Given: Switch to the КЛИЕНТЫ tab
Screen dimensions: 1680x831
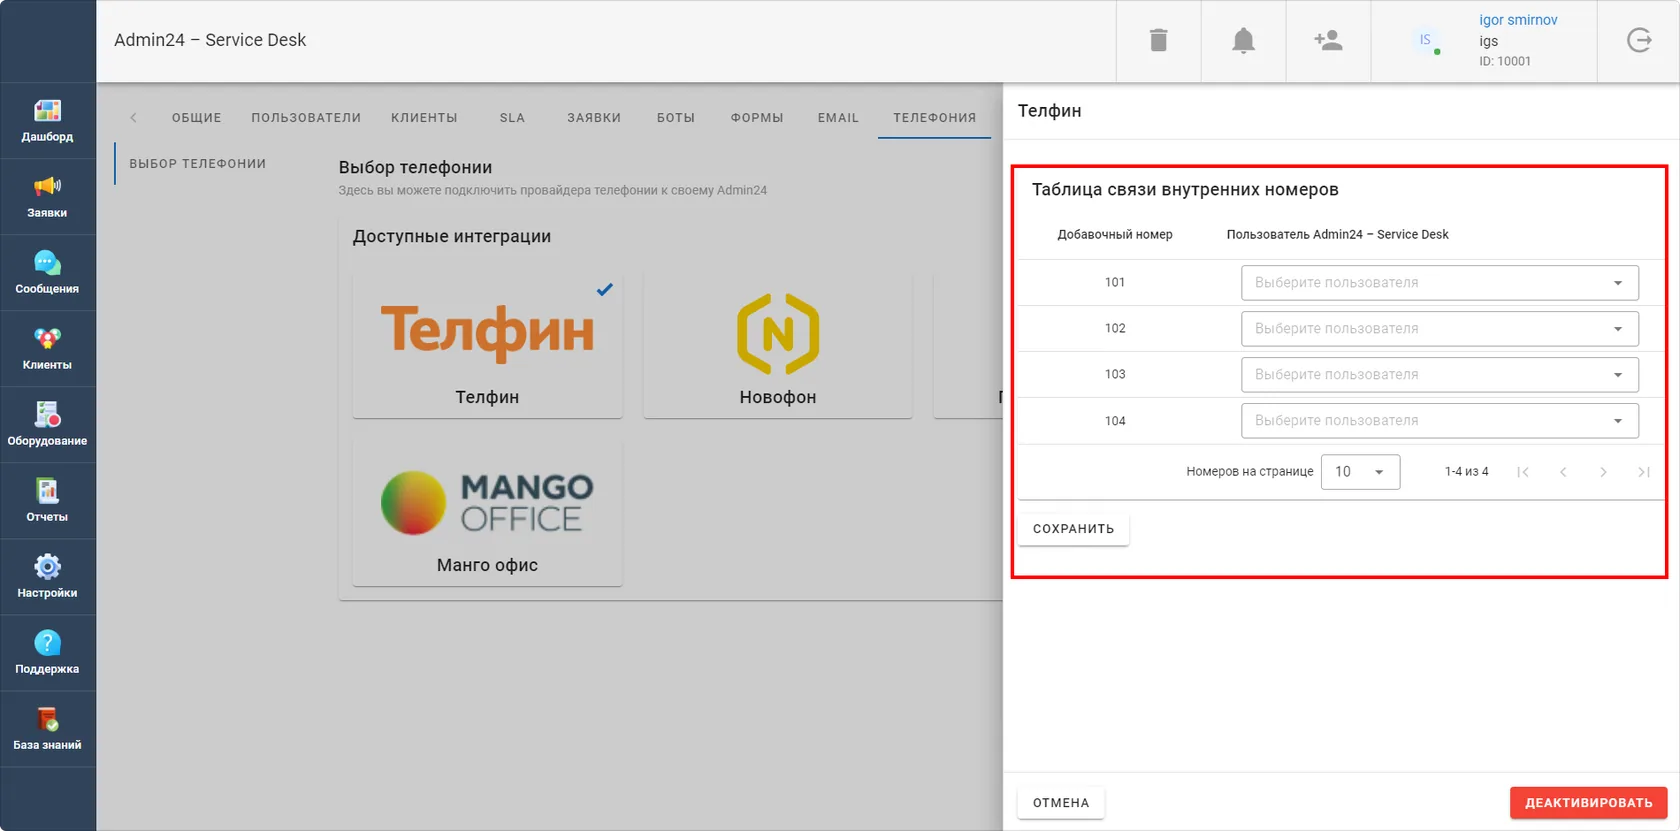Looking at the screenshot, I should (x=424, y=118).
